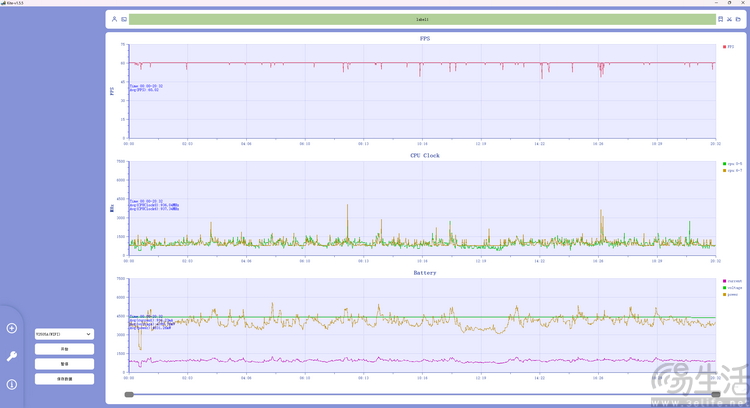The image size is (750, 408).
Task: Open the V2505A(WIFI) device dropdown
Action: pyautogui.click(x=64, y=334)
